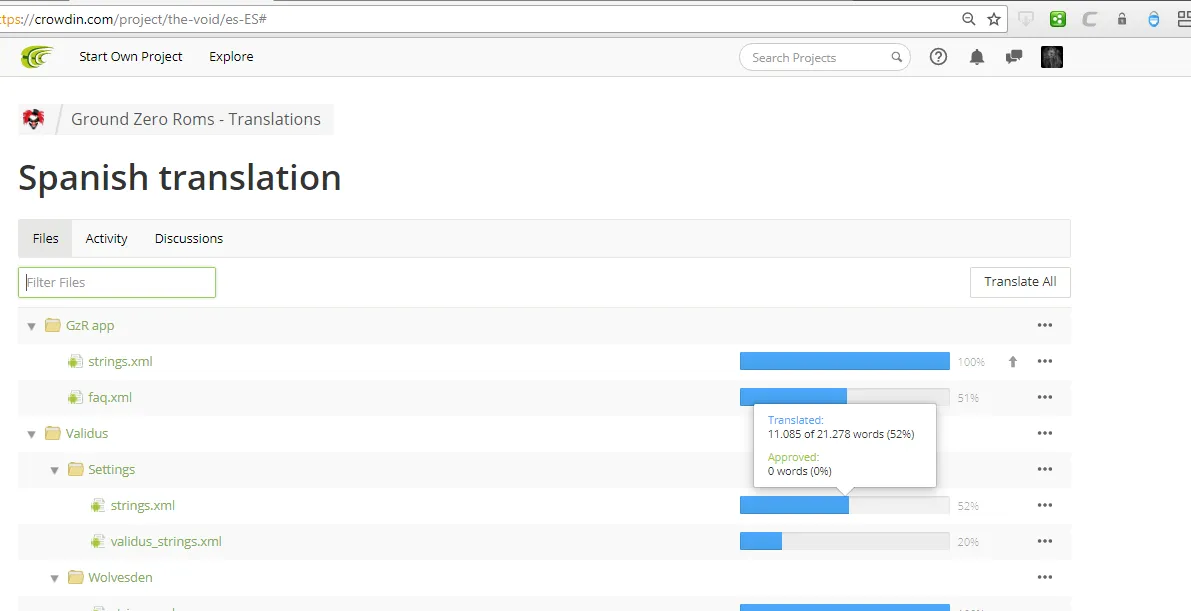Open the more options menu for Wolvesden folder
This screenshot has width=1191, height=611.
click(x=1044, y=578)
